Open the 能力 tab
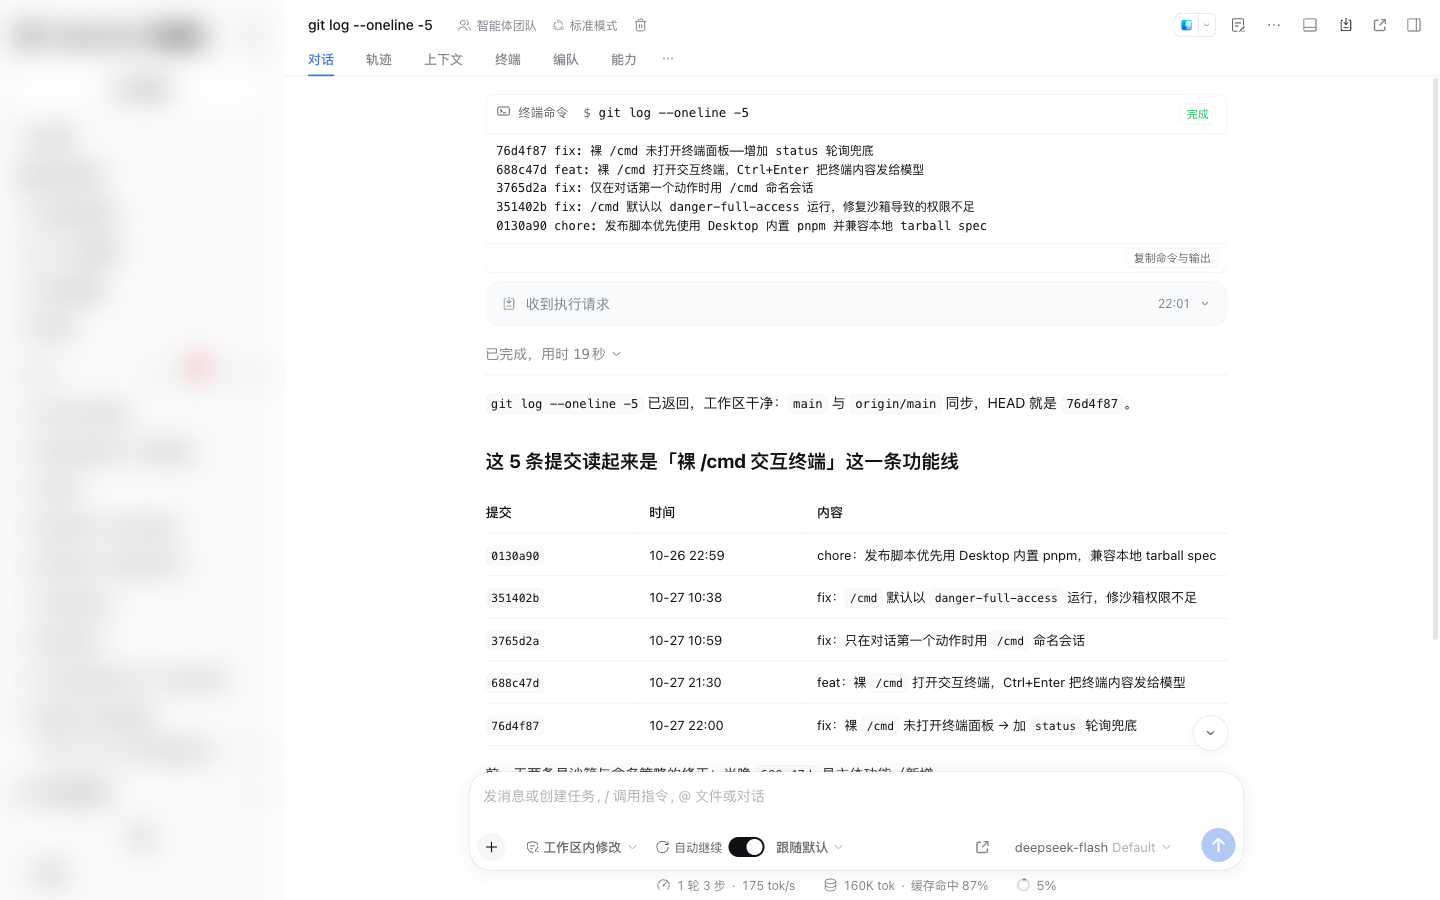The image size is (1440, 900). coord(624,60)
